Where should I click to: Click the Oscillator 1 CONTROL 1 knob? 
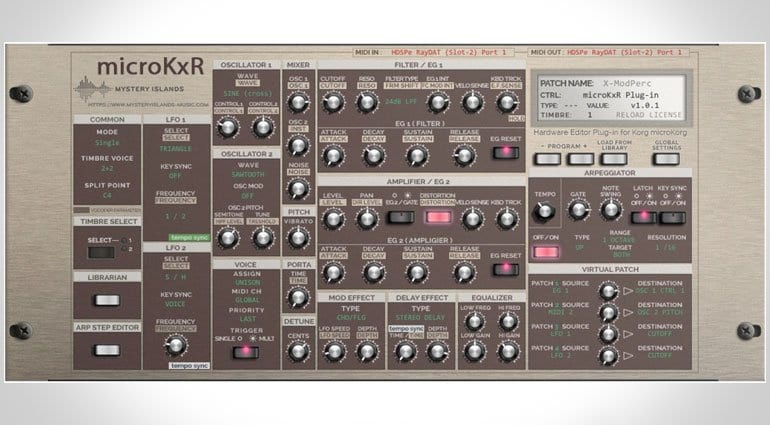point(227,127)
